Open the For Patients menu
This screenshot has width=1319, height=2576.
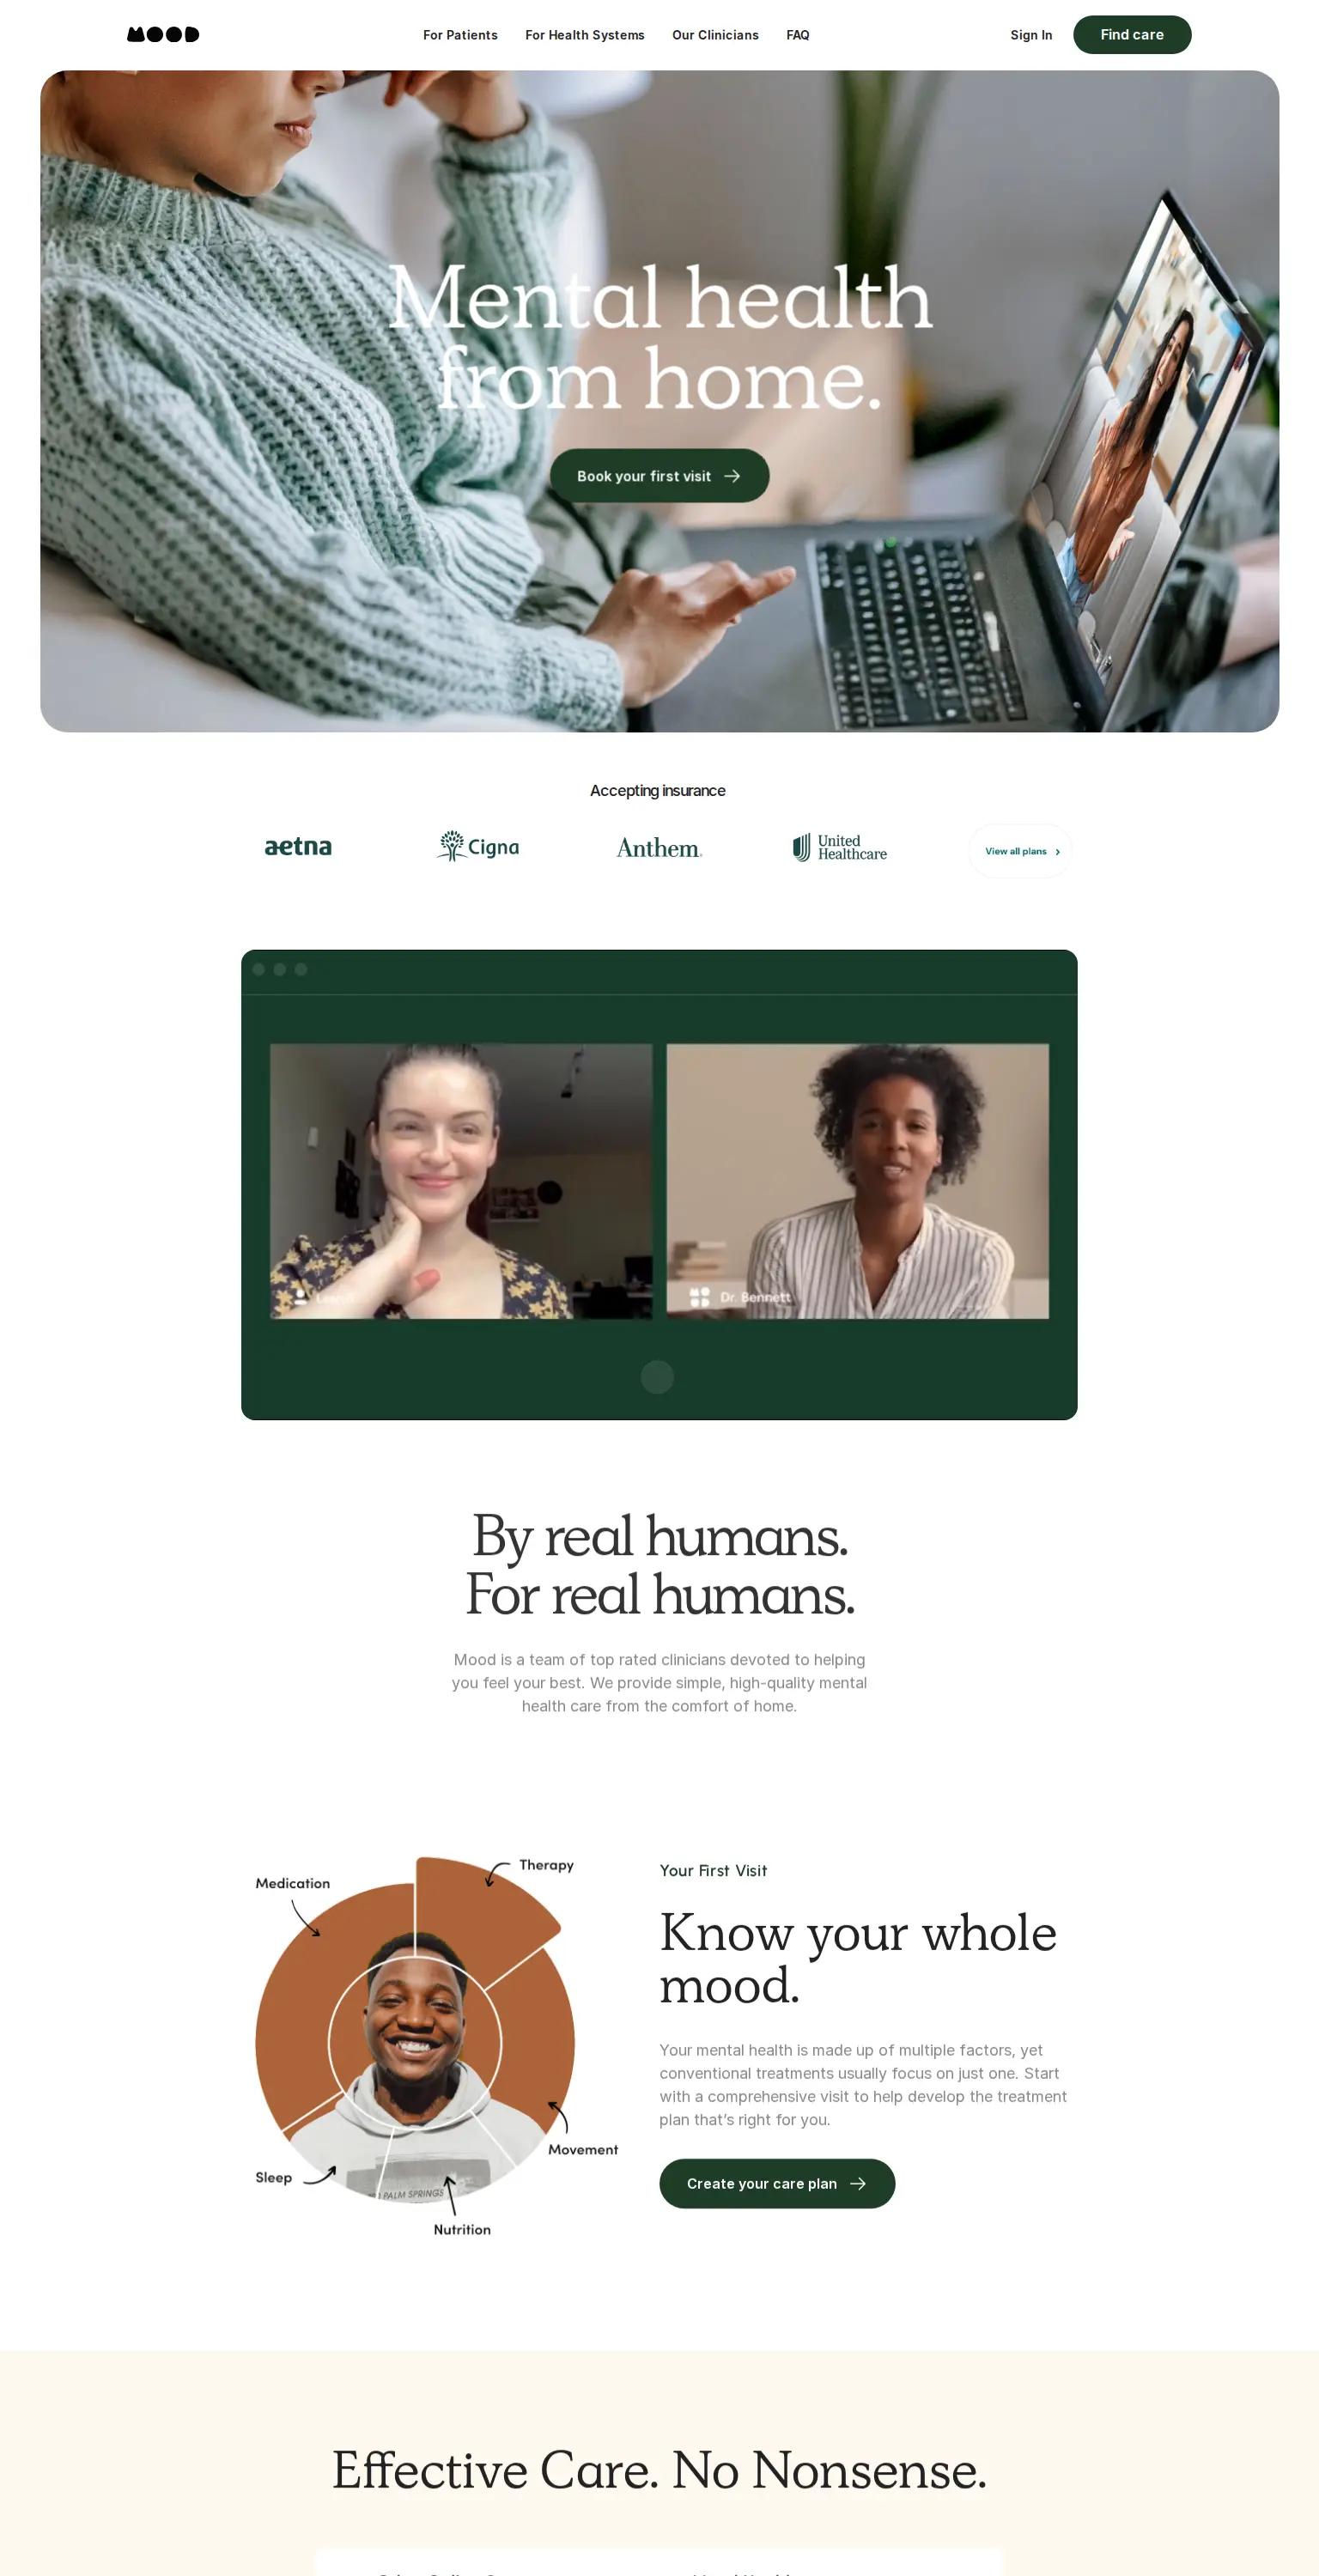tap(460, 35)
